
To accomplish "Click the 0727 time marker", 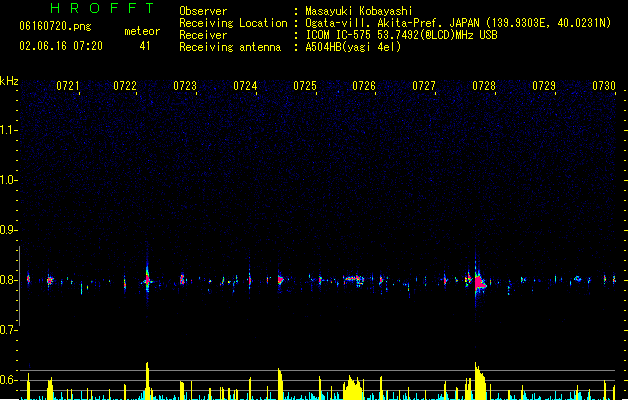I will [424, 85].
